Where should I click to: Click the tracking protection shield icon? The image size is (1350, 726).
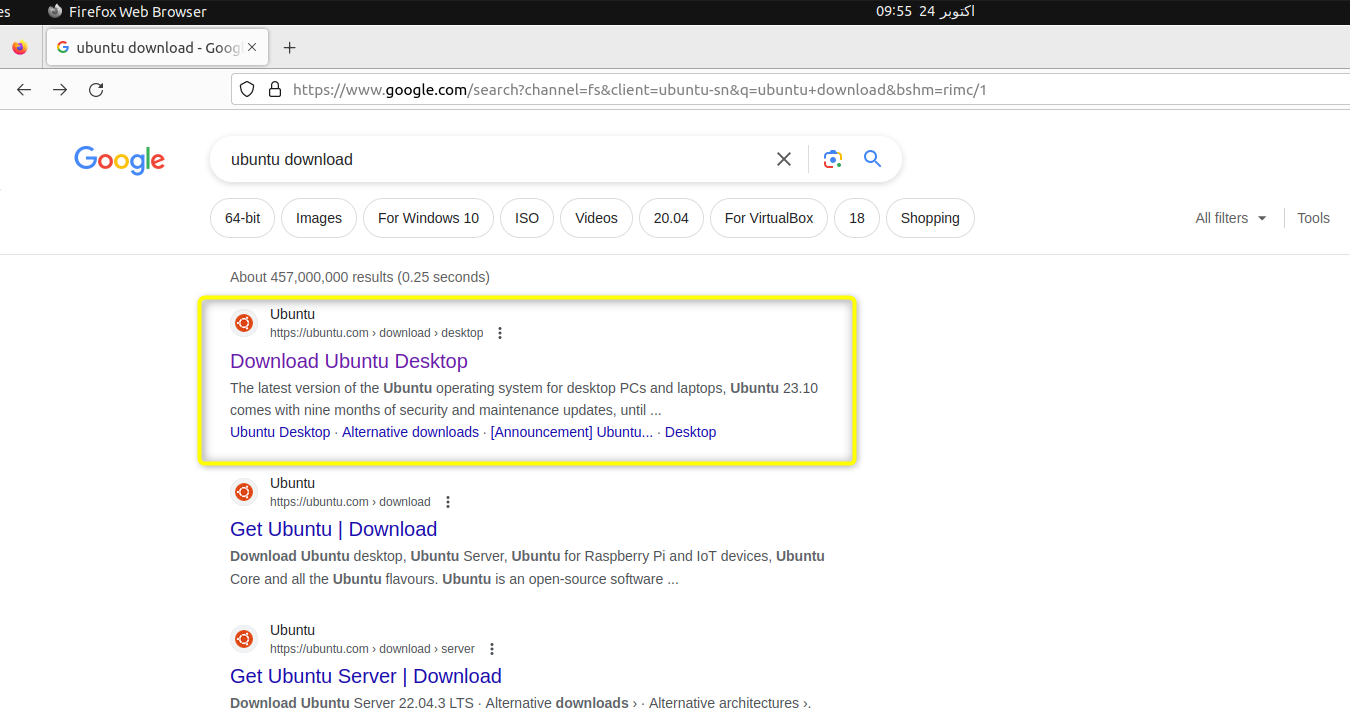[x=248, y=90]
